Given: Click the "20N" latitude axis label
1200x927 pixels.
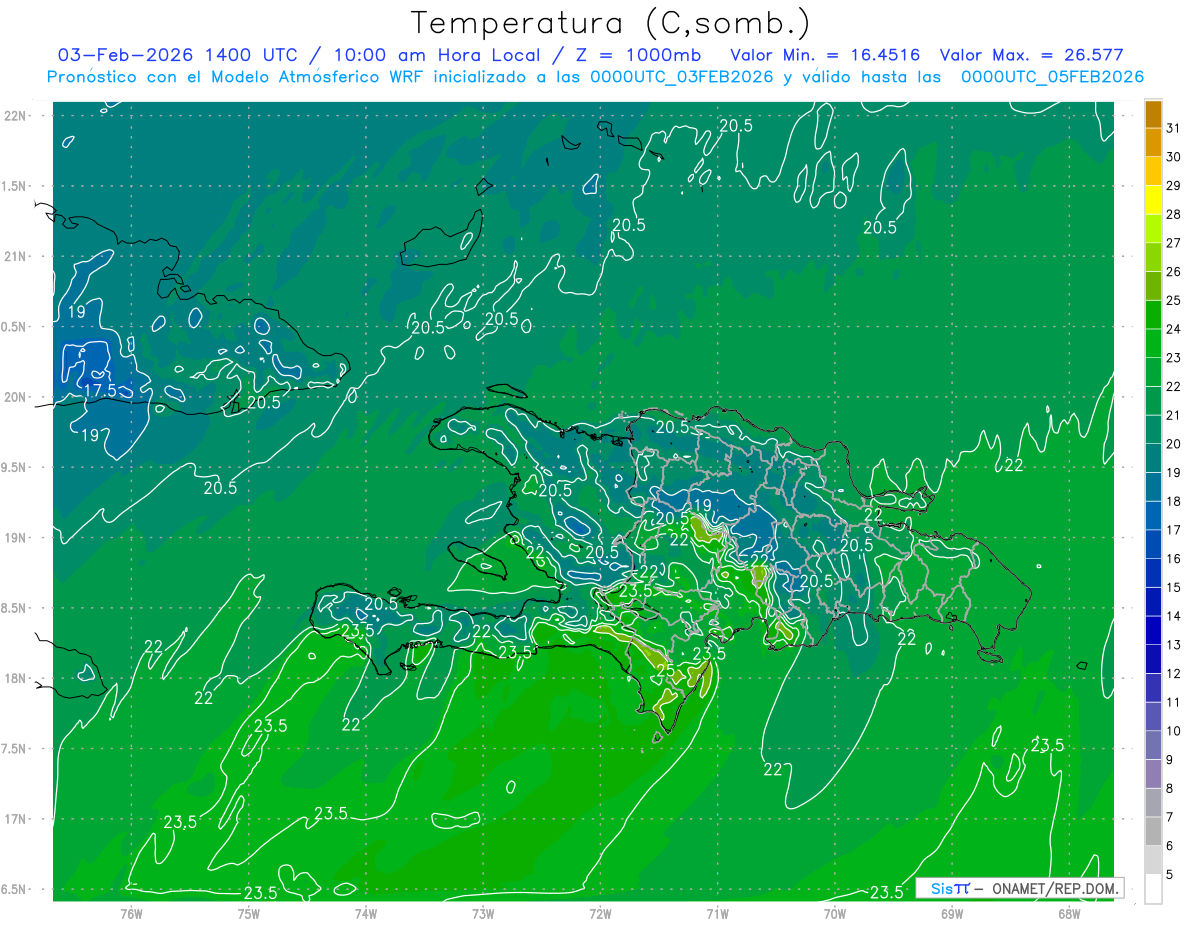Looking at the screenshot, I should pos(17,397).
